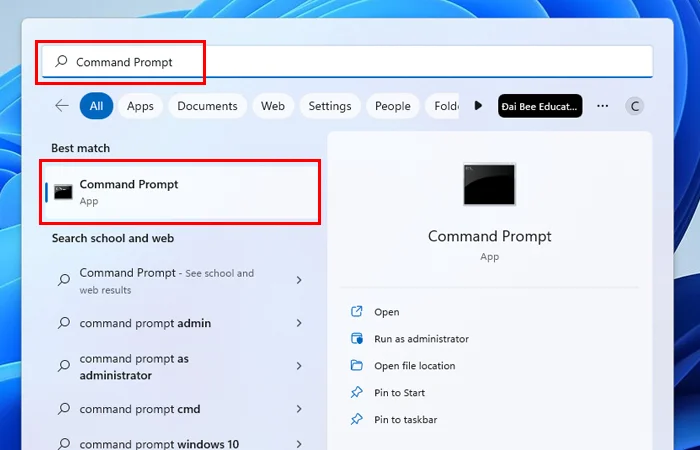
Task: Click the Pin to taskbar pin icon
Action: tap(357, 419)
